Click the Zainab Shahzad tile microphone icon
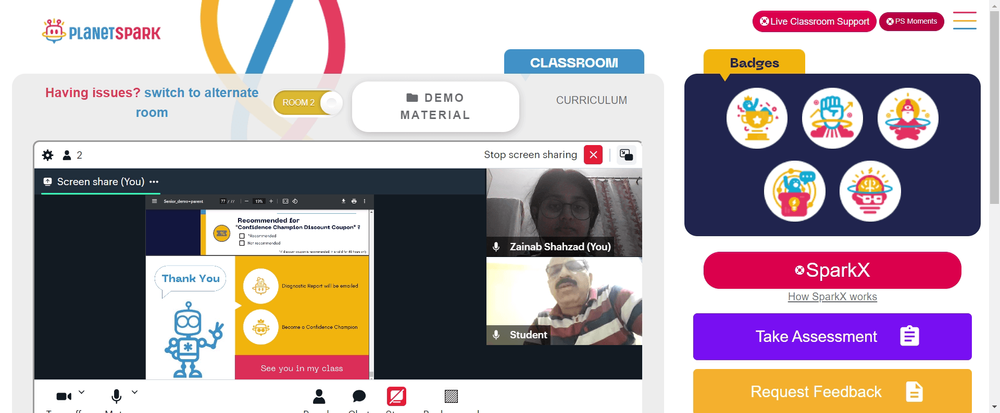The image size is (1000, 413). pos(496,247)
